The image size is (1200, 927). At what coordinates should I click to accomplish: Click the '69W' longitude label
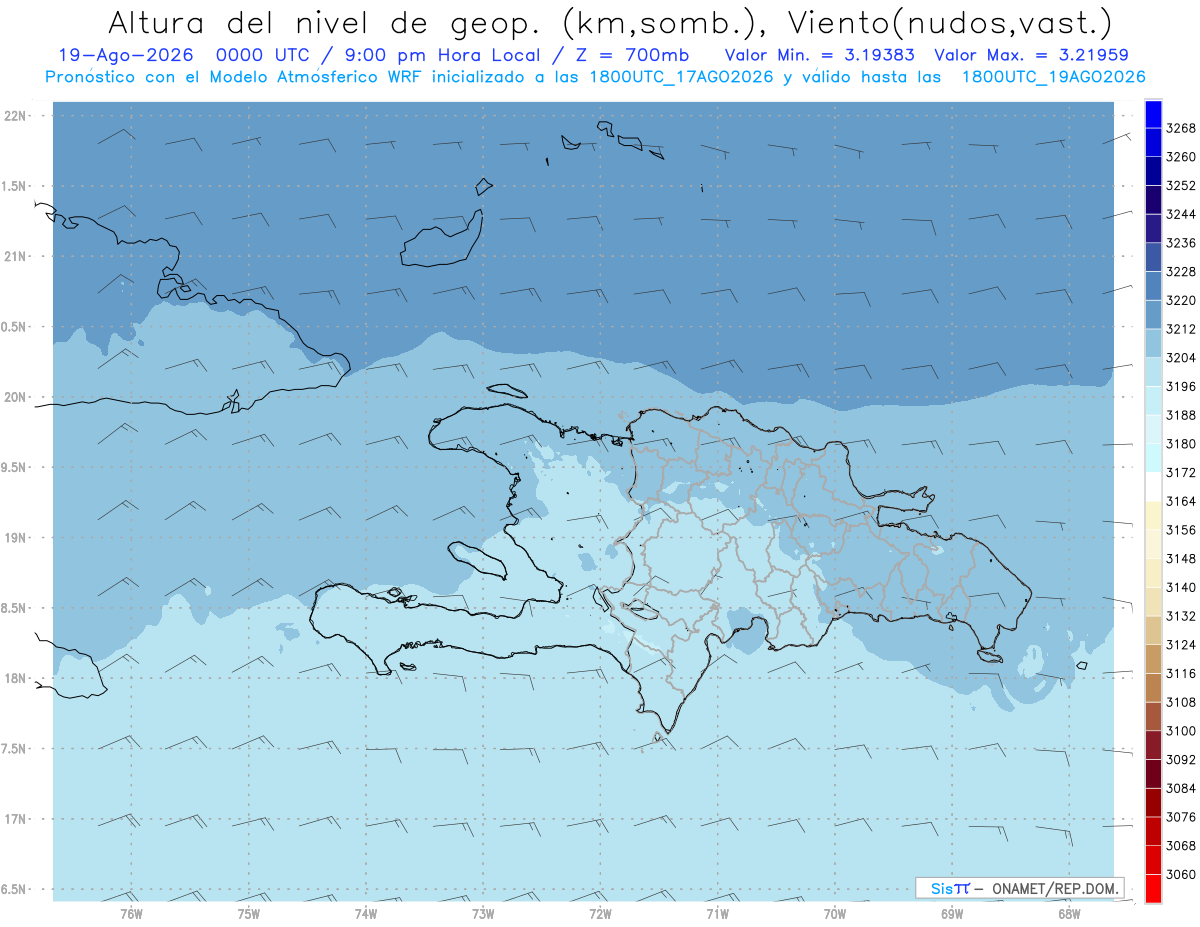[952, 913]
